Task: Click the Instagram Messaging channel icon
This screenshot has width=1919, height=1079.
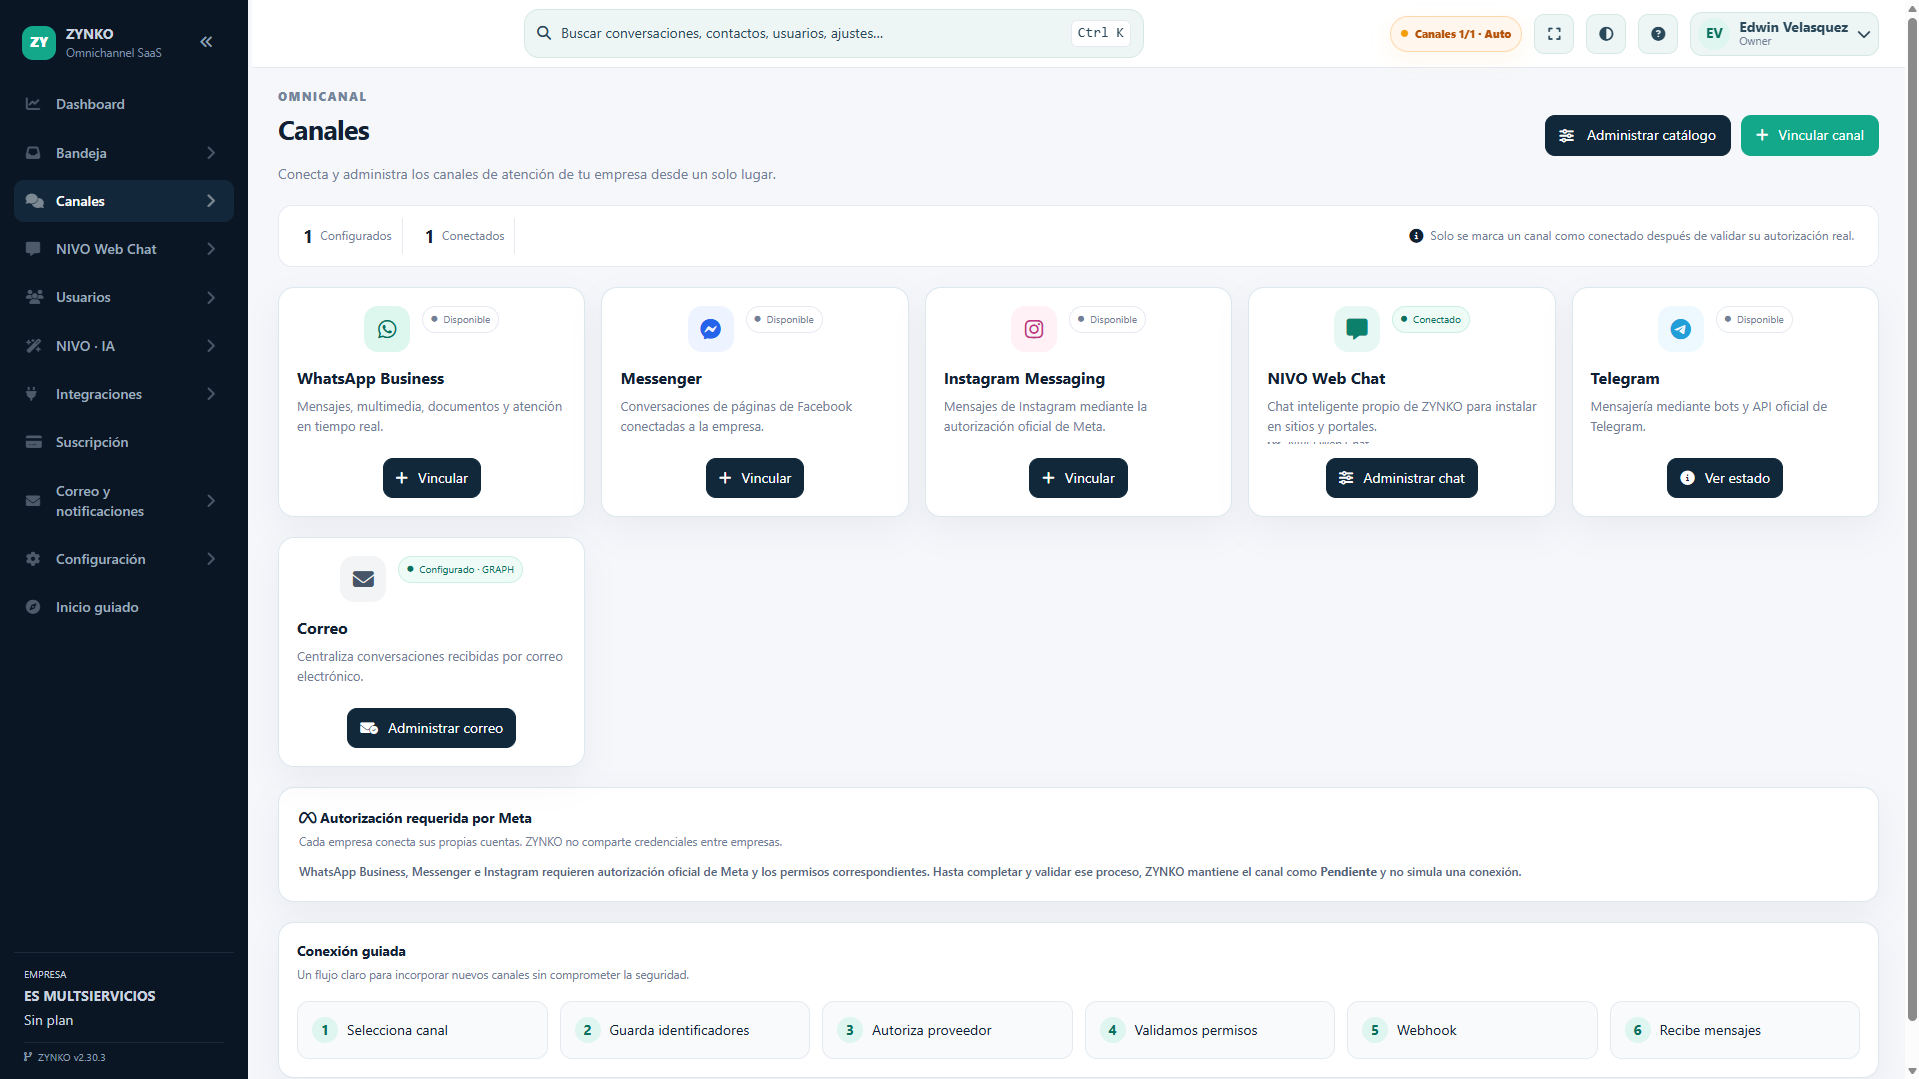Action: (x=1034, y=329)
